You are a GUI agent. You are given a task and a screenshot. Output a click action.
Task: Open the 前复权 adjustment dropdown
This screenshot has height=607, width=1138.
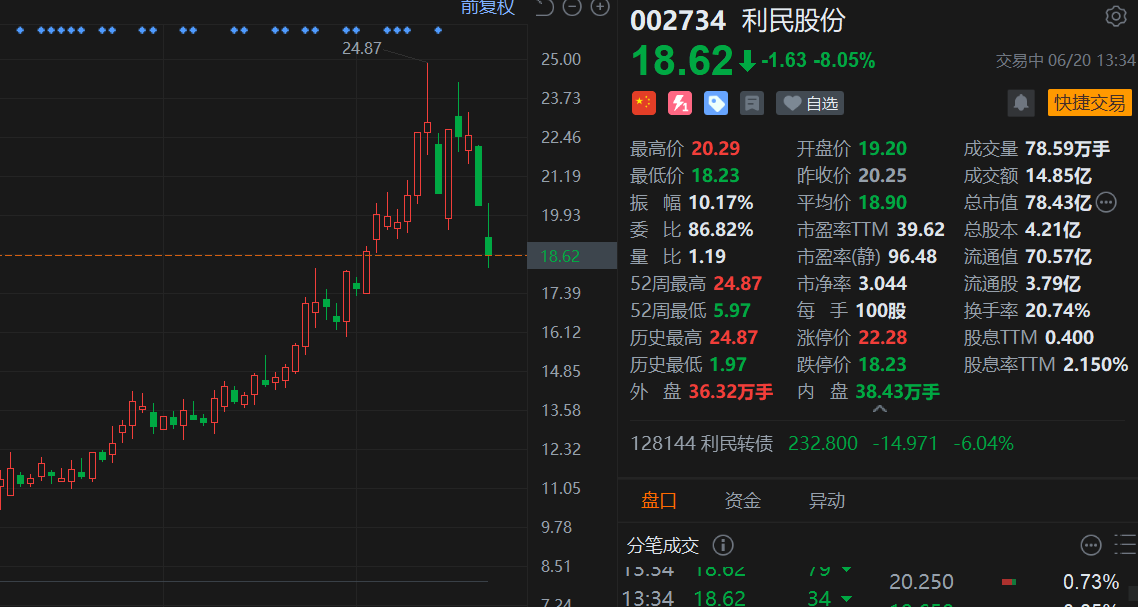coord(488,7)
